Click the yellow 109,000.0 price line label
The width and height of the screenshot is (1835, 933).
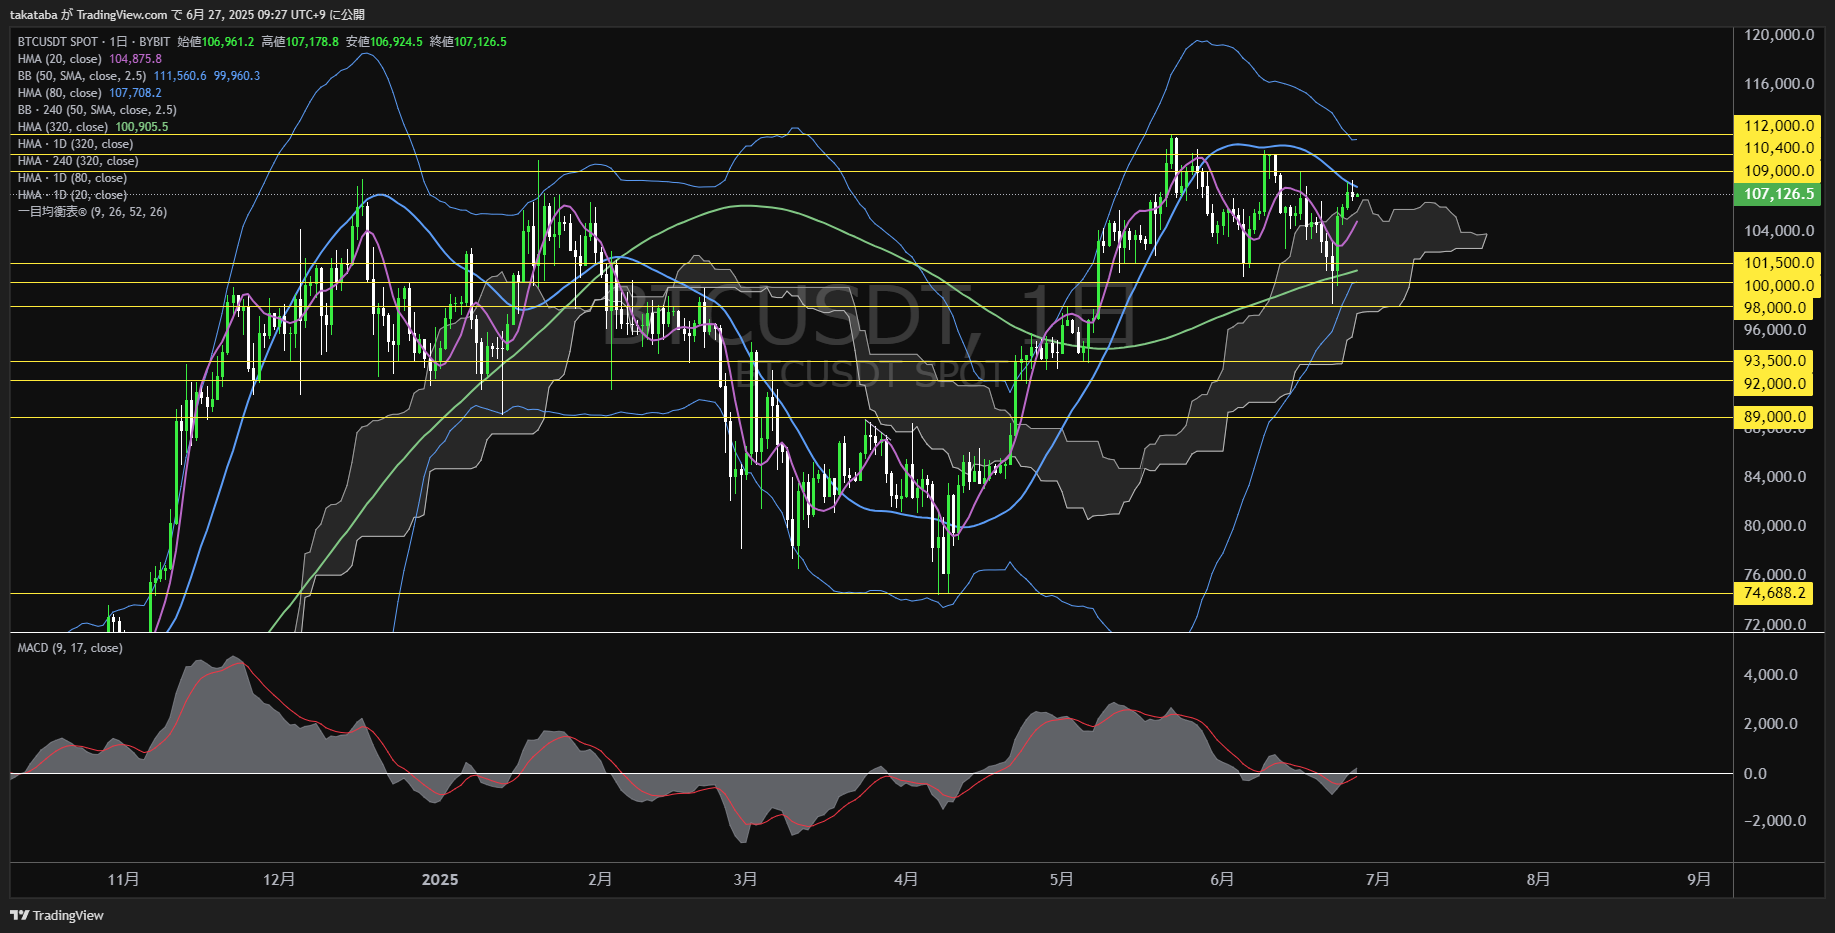(x=1779, y=171)
